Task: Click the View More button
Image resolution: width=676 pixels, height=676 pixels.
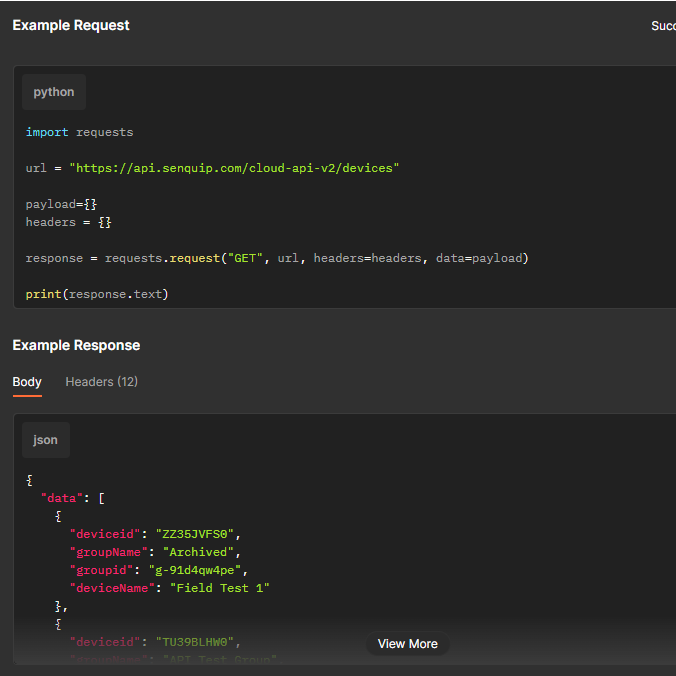Action: (408, 644)
